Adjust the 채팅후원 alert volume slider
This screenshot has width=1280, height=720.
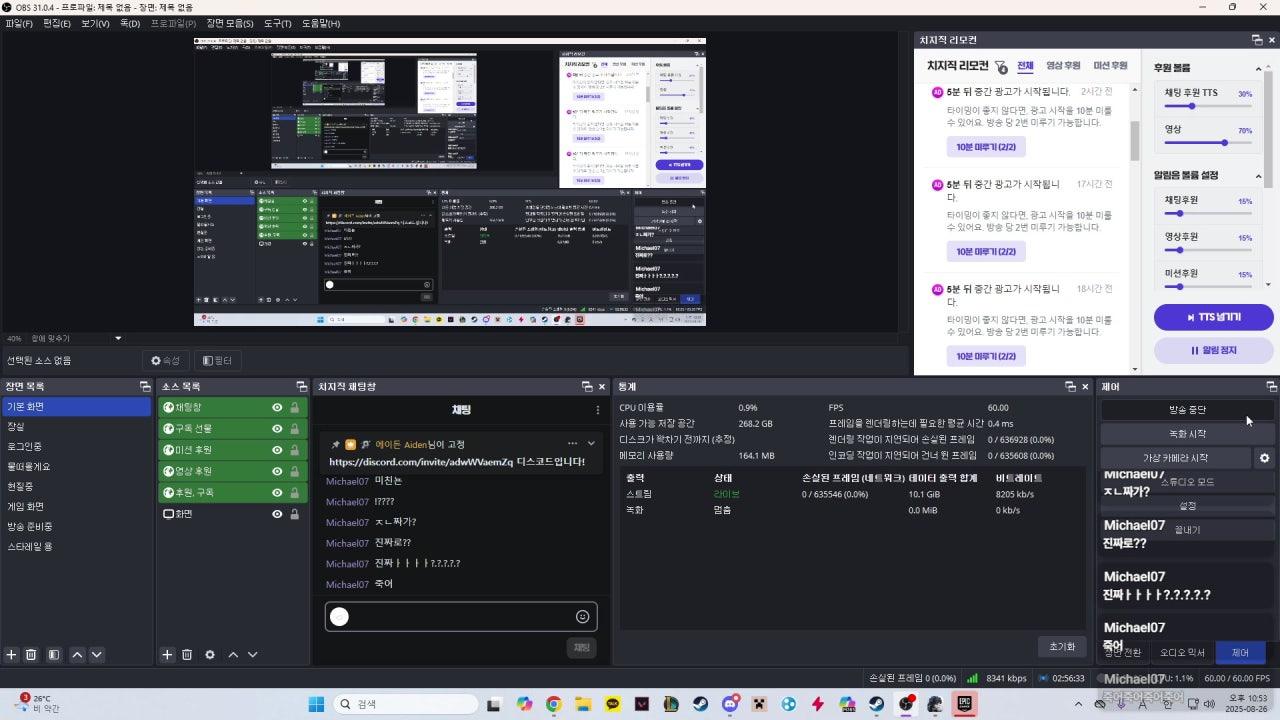[x=1208, y=213]
